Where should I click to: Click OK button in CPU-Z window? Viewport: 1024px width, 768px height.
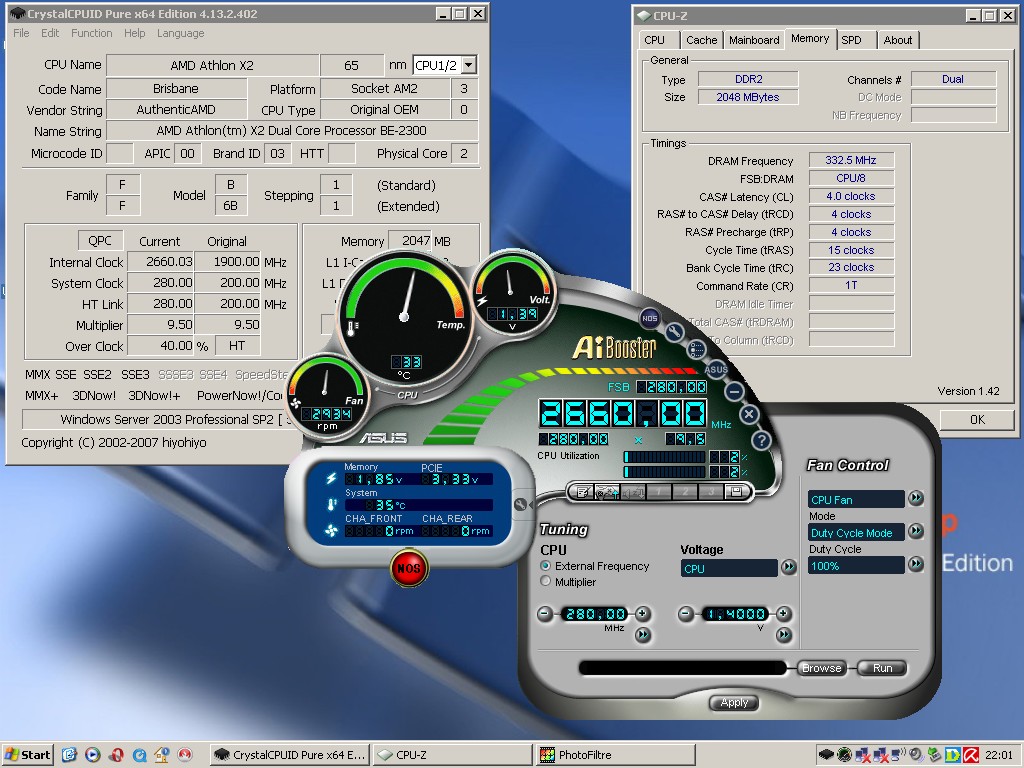pyautogui.click(x=977, y=420)
